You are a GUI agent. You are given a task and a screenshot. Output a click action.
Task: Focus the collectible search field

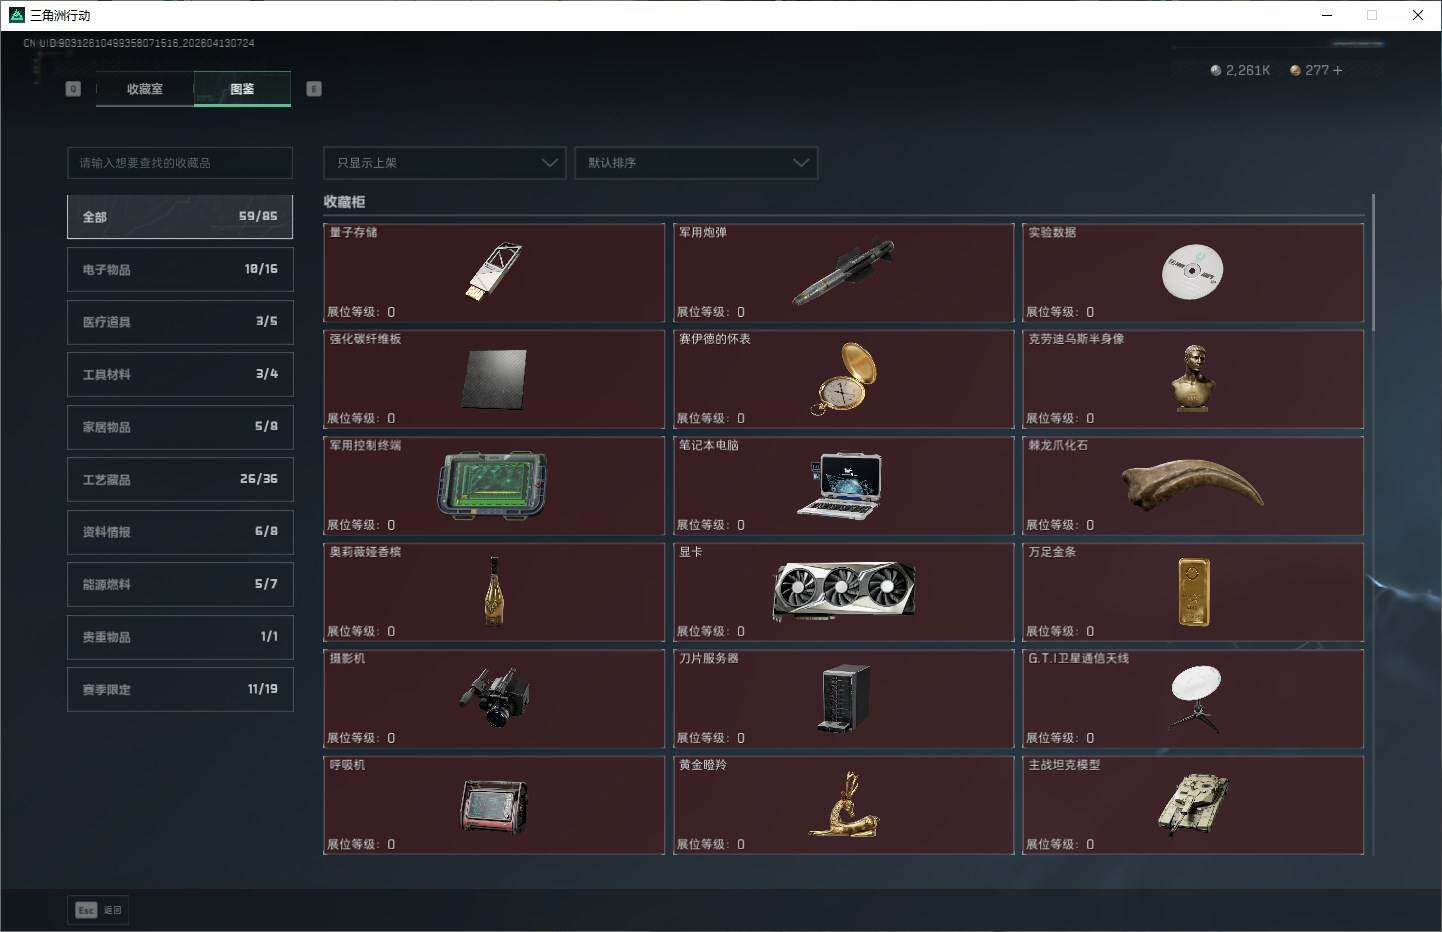pyautogui.click(x=180, y=163)
